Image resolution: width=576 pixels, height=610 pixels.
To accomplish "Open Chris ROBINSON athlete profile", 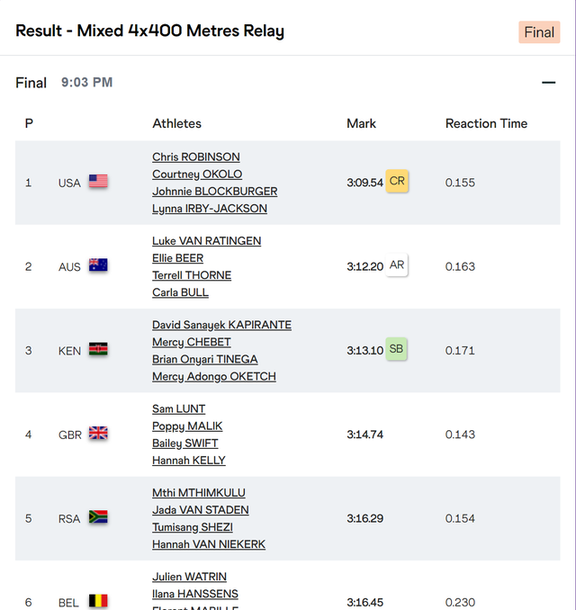I will pyautogui.click(x=196, y=157).
